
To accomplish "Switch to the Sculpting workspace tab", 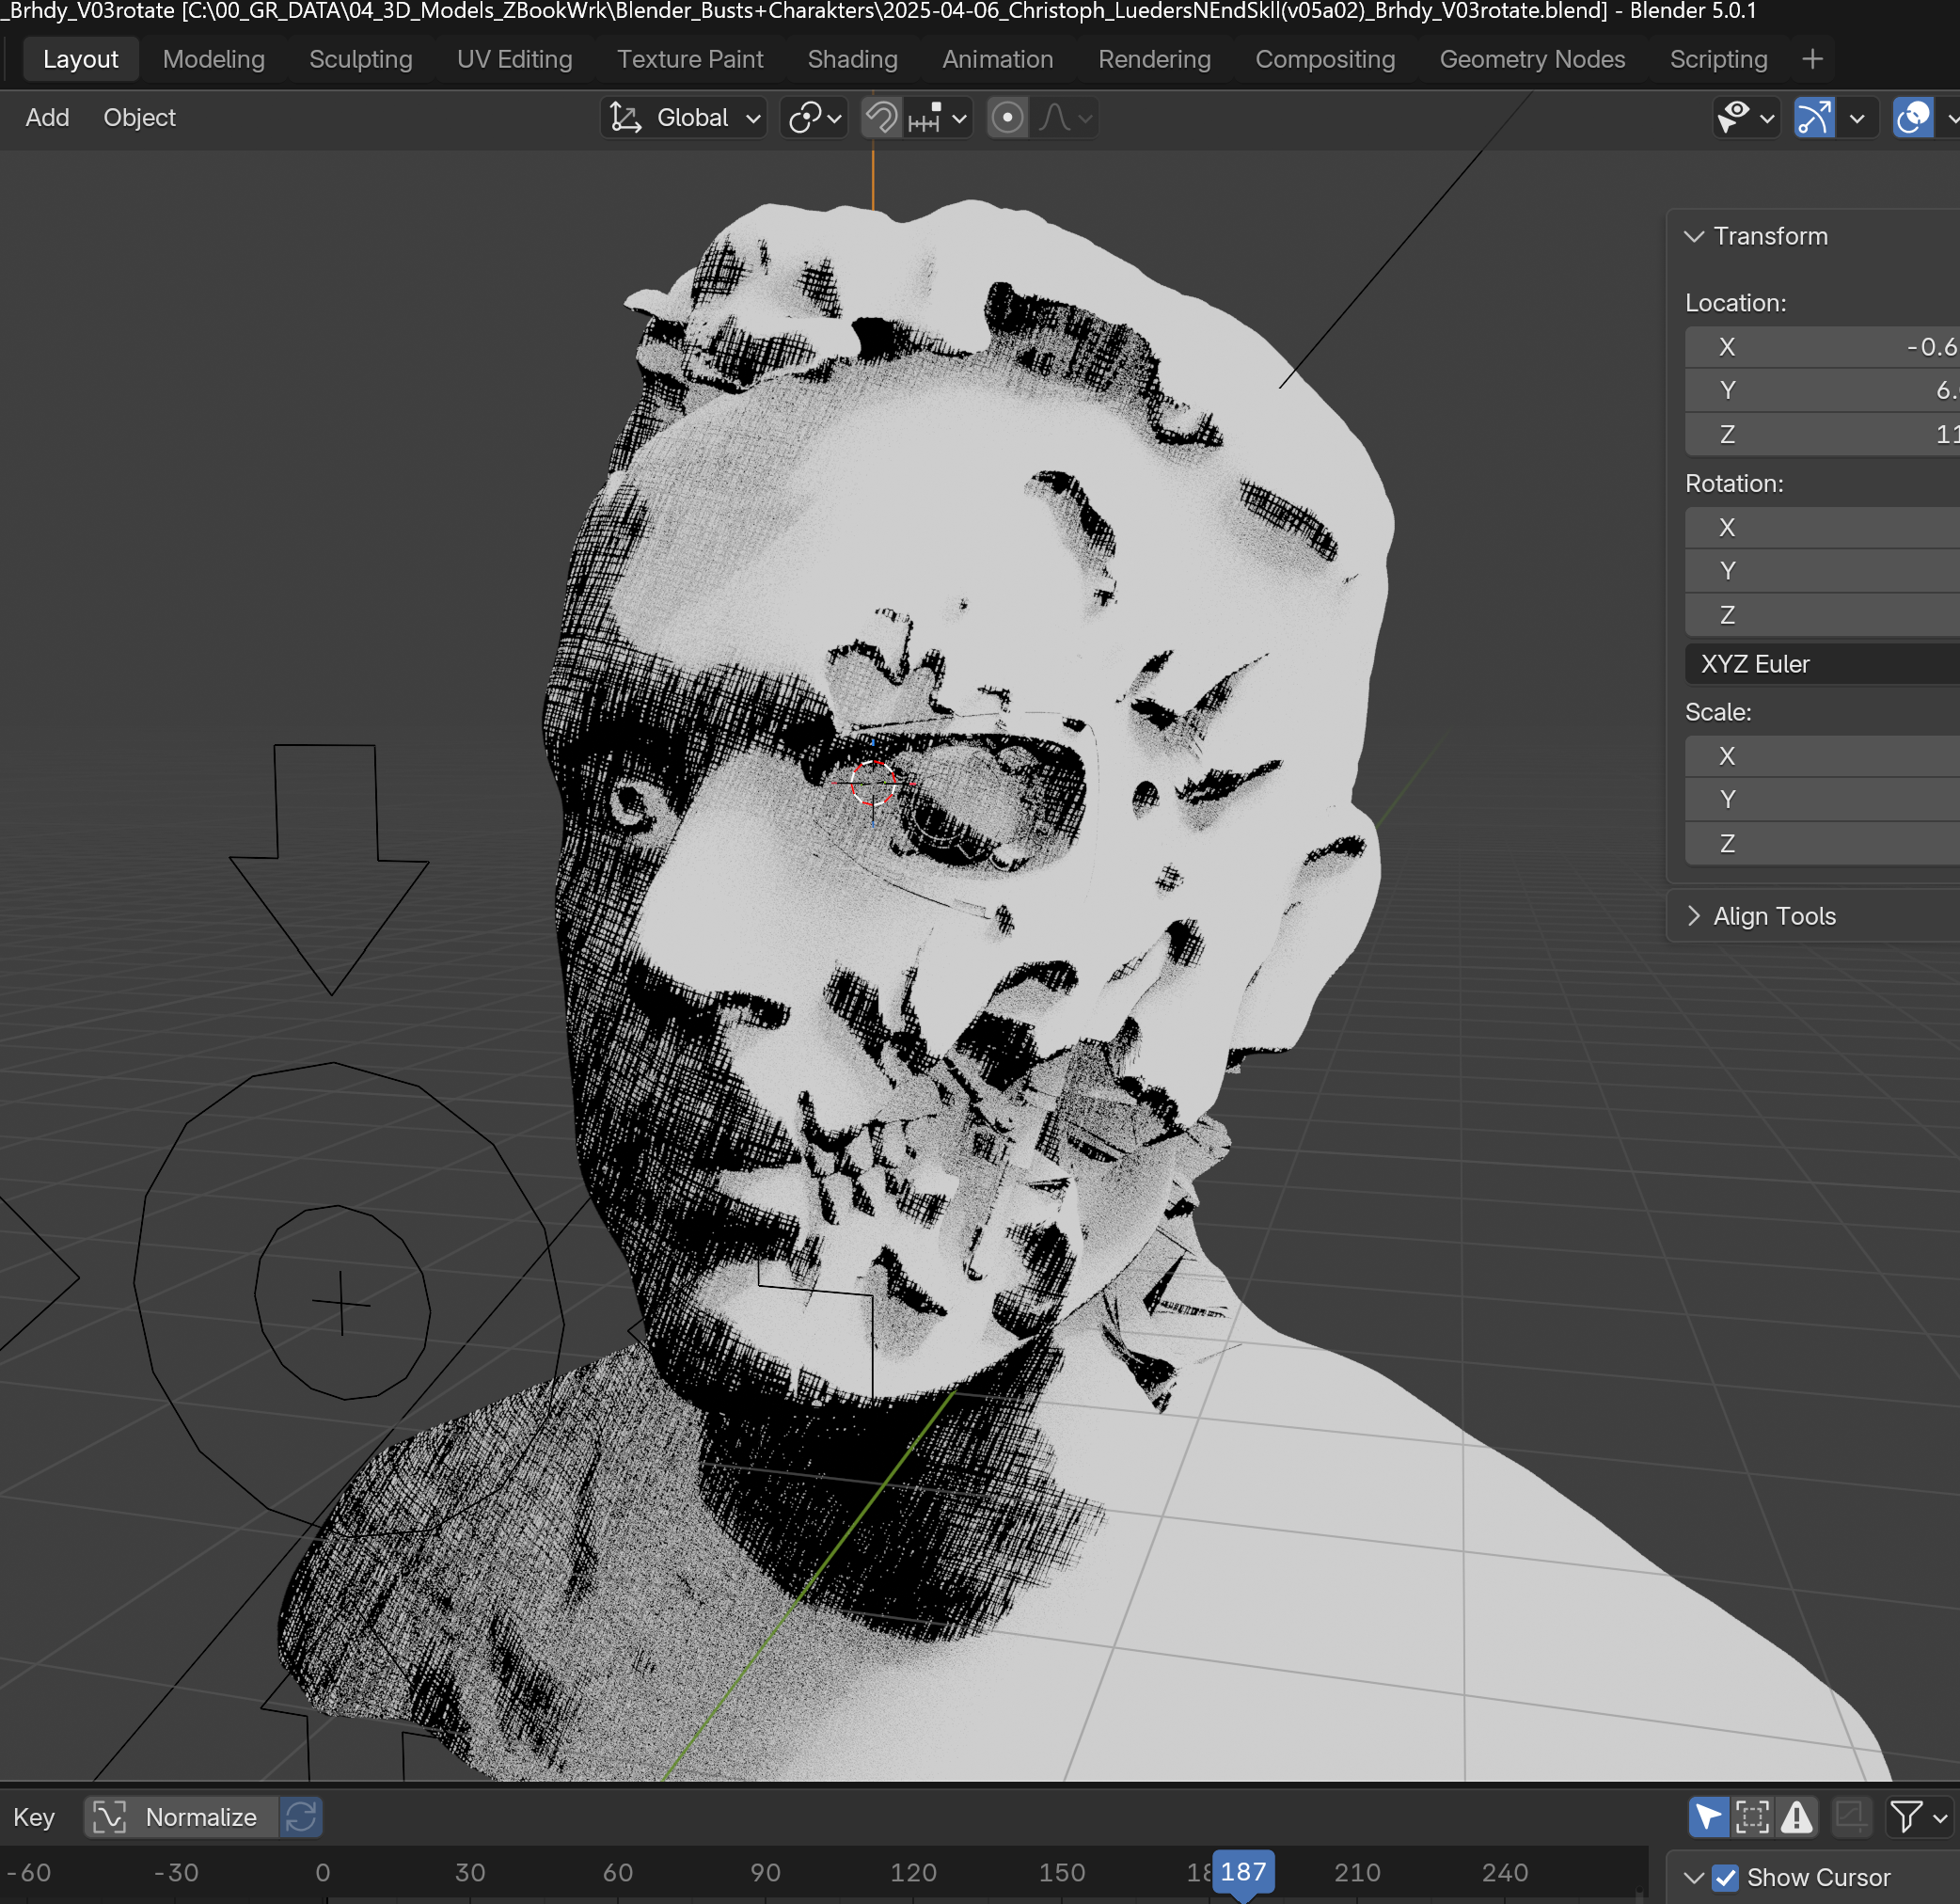I will coord(360,59).
